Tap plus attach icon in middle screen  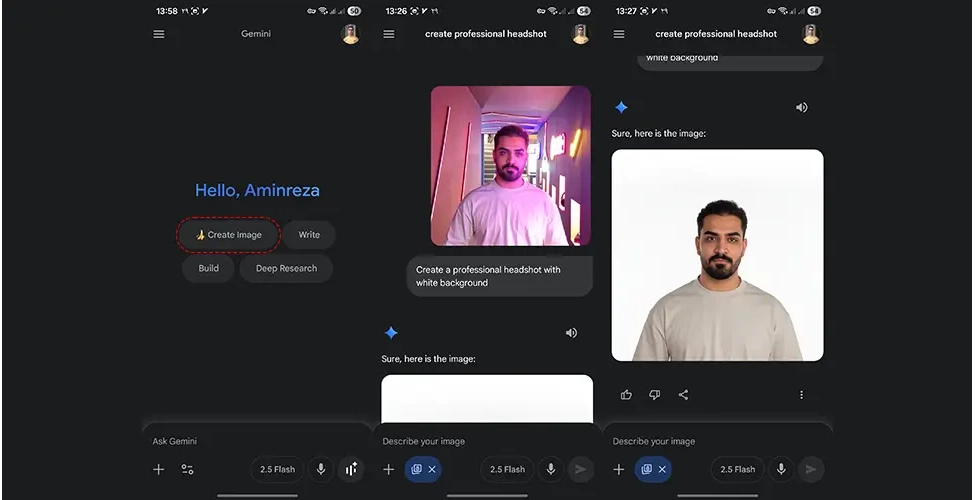[x=389, y=470]
